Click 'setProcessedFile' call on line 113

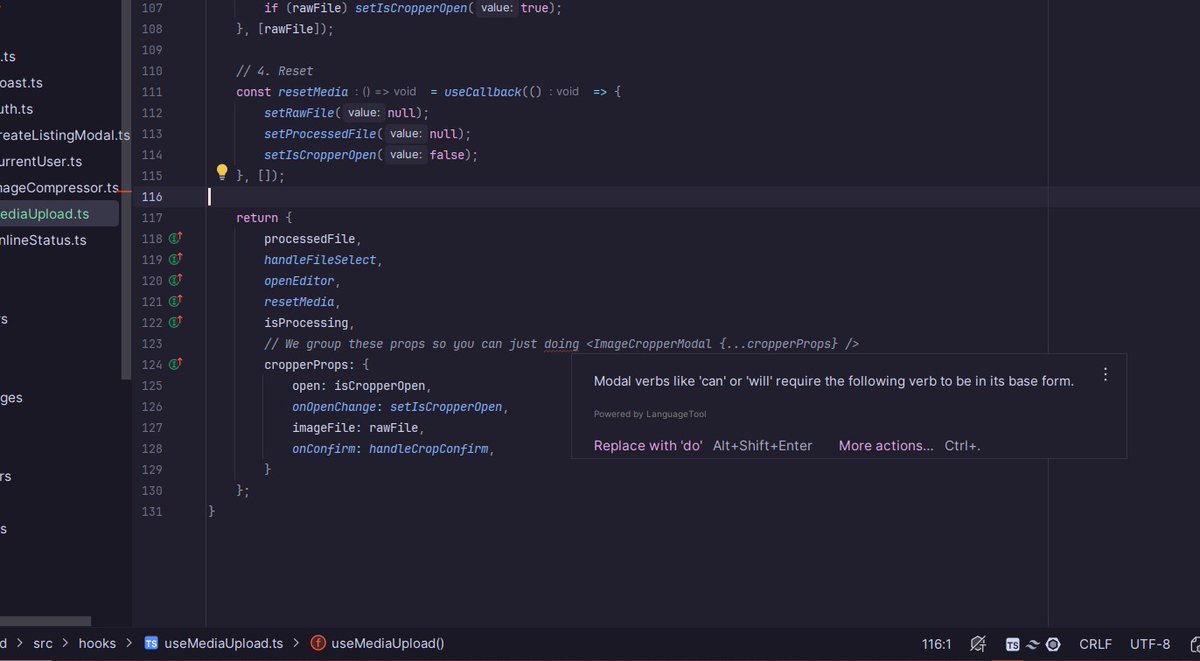coord(321,134)
